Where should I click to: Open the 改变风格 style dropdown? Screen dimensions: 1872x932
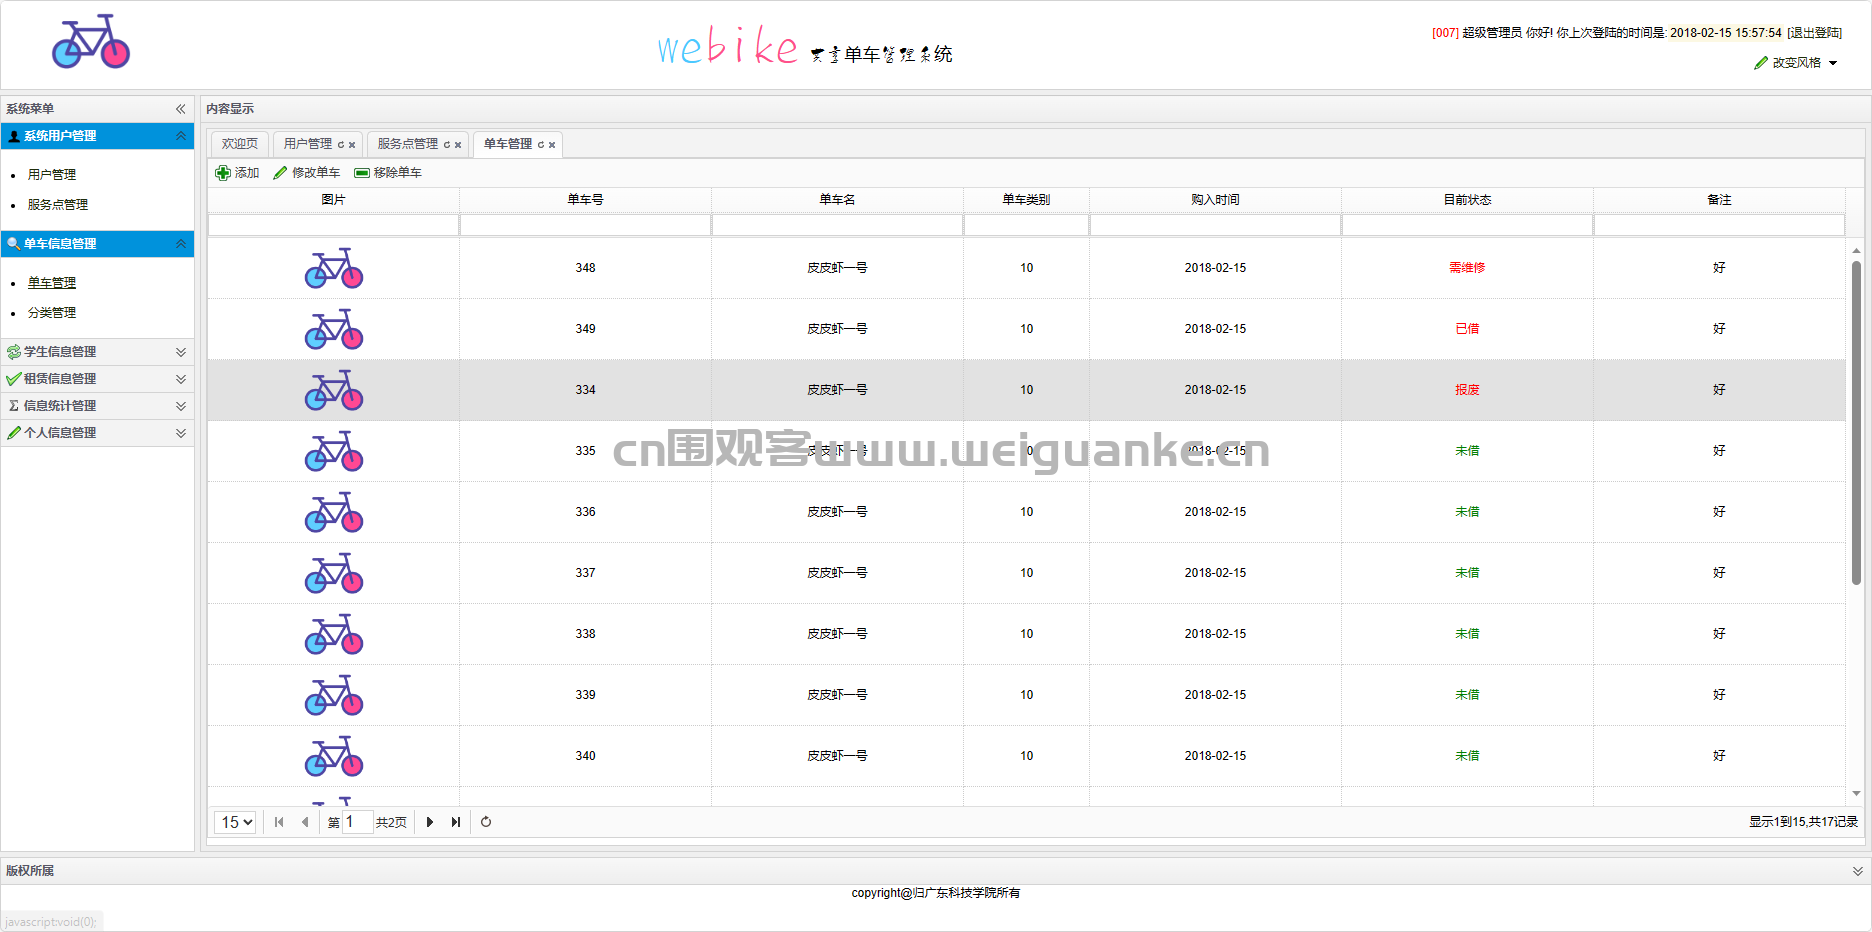(1796, 63)
